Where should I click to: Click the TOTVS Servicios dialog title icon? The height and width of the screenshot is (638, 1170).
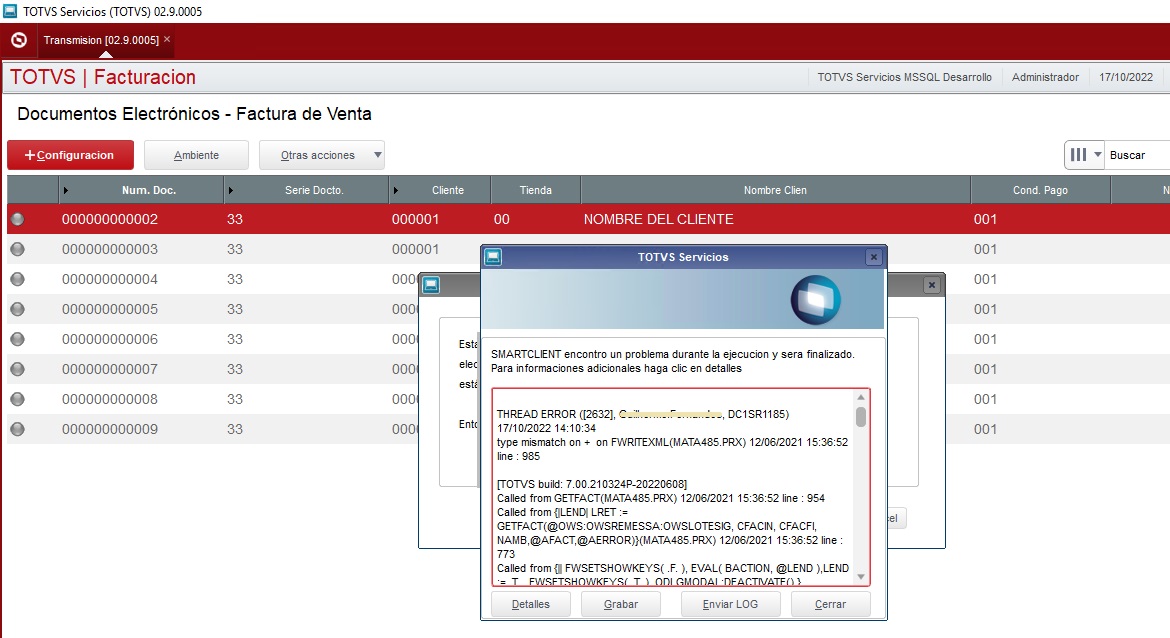(492, 257)
